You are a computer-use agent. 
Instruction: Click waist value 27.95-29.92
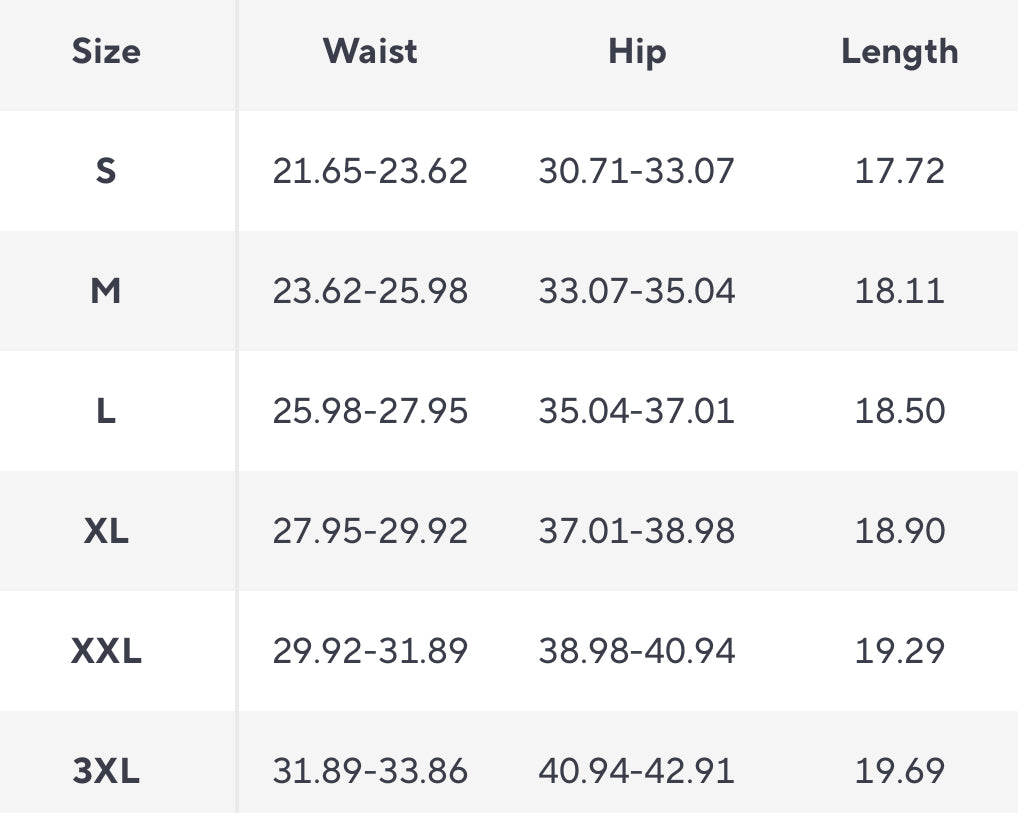click(x=370, y=531)
